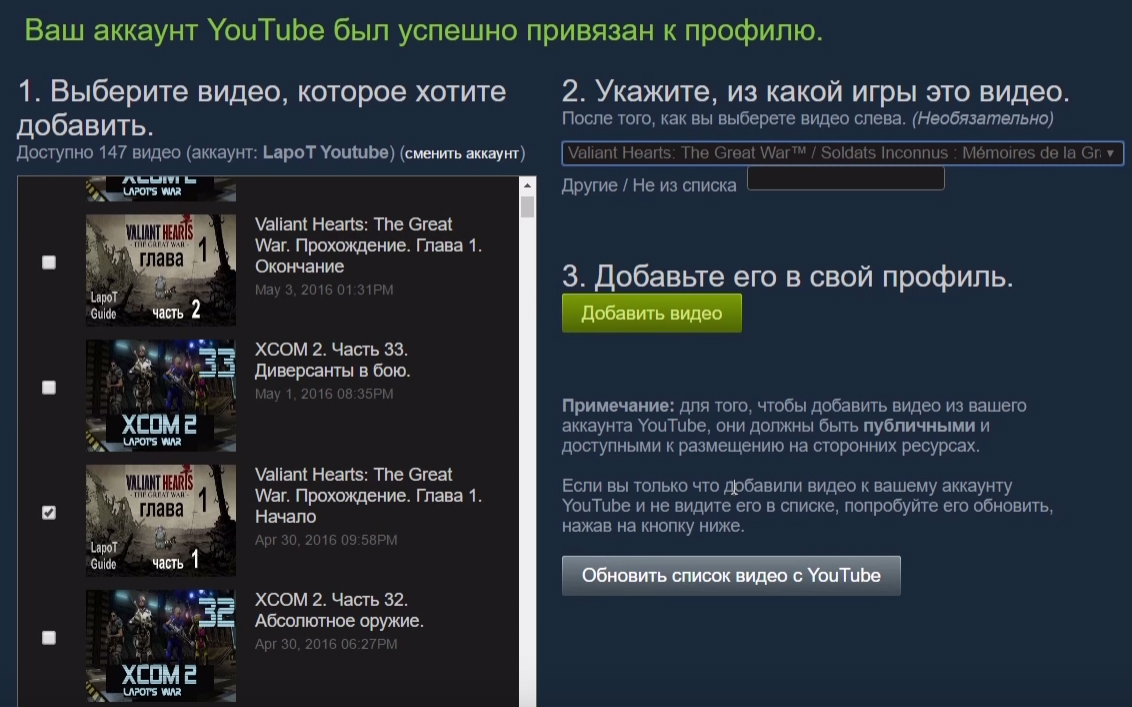
Task: Select the Valiant Hearts часть 1 thumbnail
Action: pyautogui.click(x=161, y=520)
